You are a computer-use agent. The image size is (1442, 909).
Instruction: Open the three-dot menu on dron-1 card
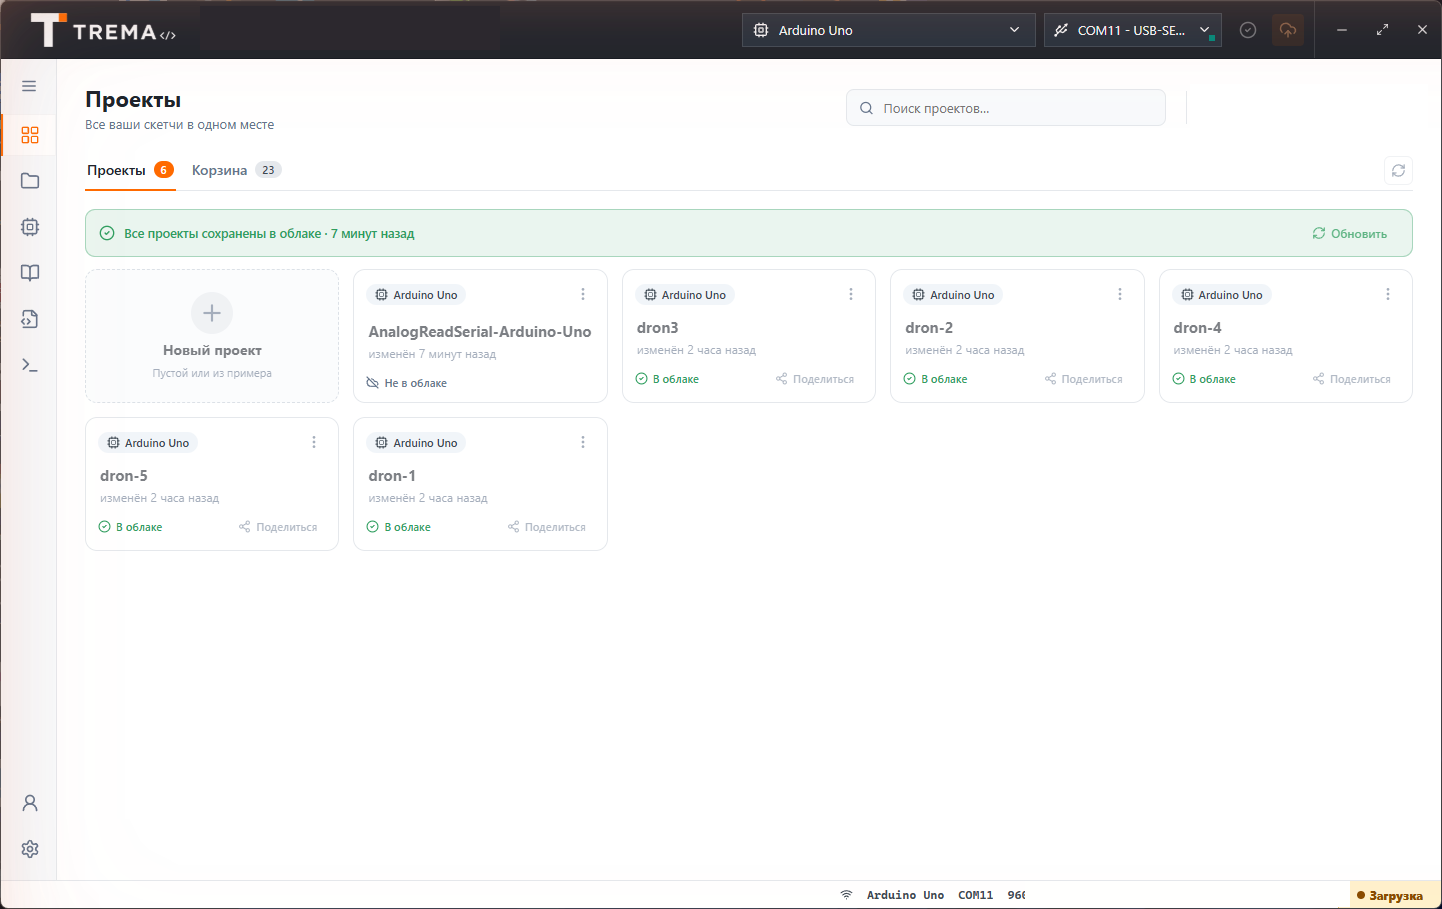click(583, 442)
